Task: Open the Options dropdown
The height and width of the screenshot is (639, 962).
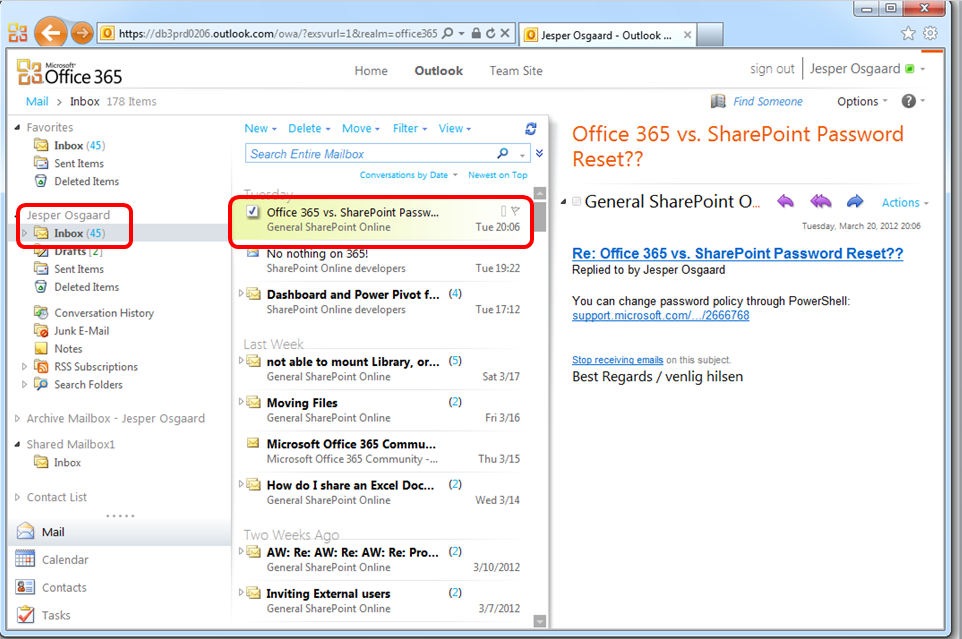Action: 863,101
